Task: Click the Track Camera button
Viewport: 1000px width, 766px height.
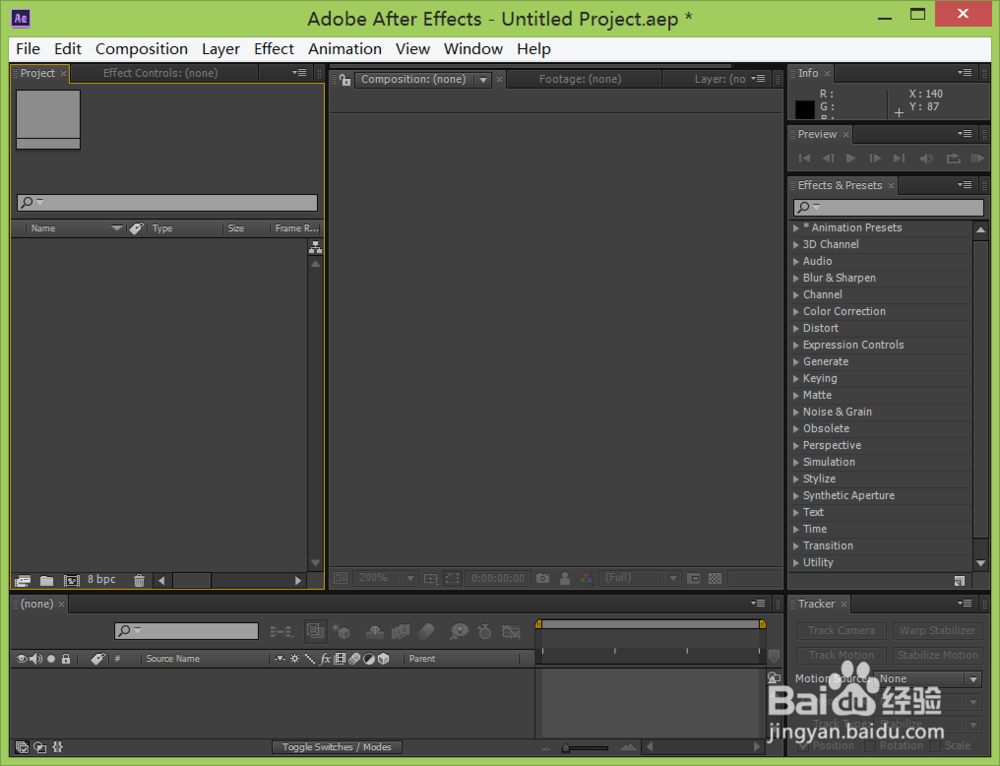Action: [x=841, y=630]
